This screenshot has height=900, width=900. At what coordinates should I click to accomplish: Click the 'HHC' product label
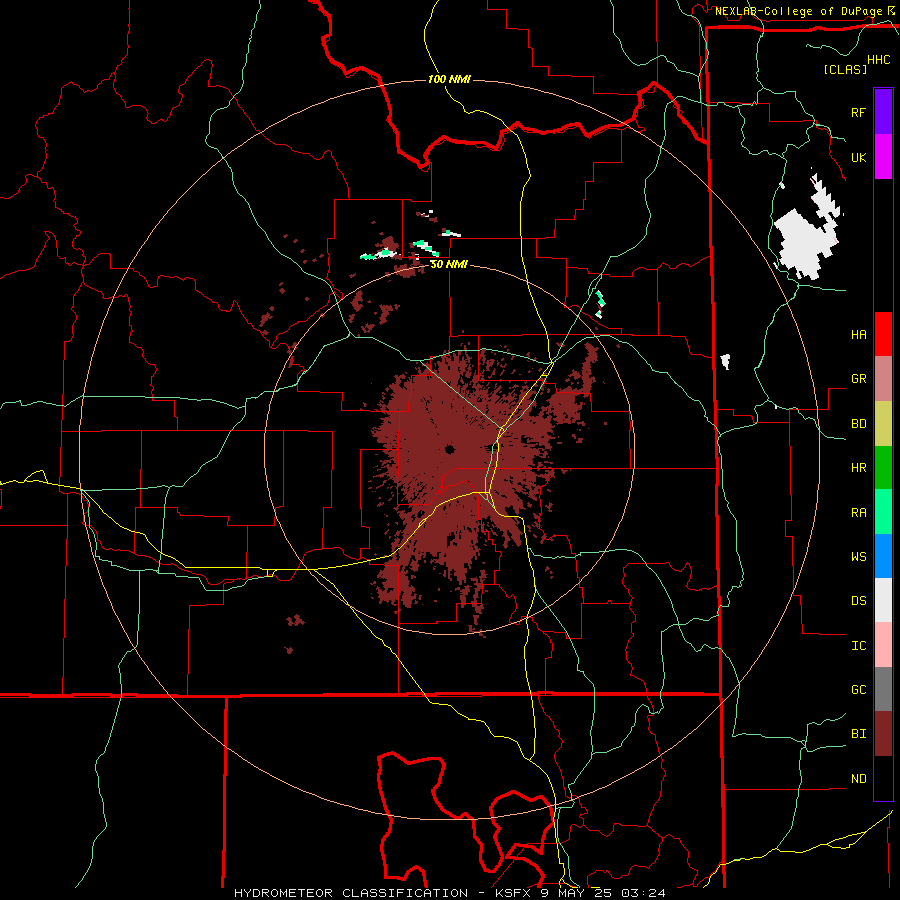coord(879,60)
